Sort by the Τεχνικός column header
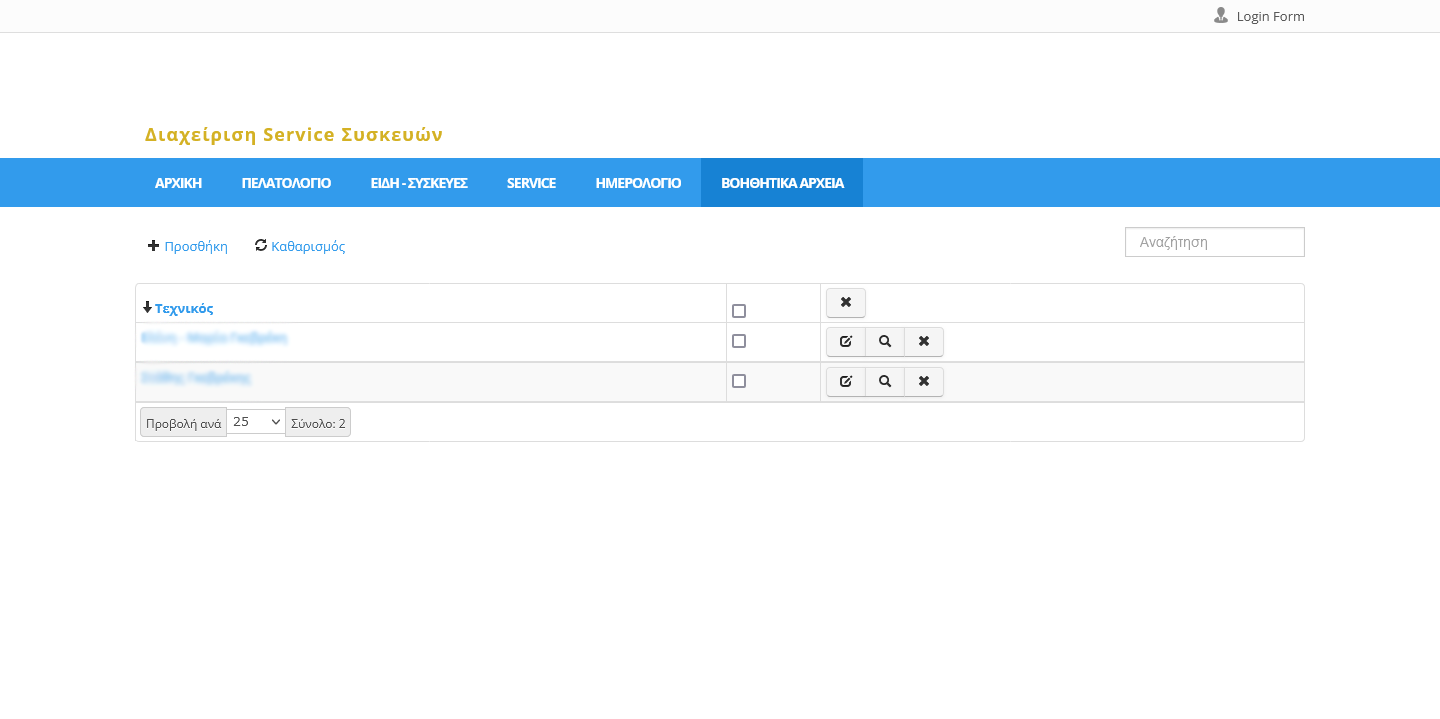The width and height of the screenshot is (1440, 719). [x=184, y=309]
